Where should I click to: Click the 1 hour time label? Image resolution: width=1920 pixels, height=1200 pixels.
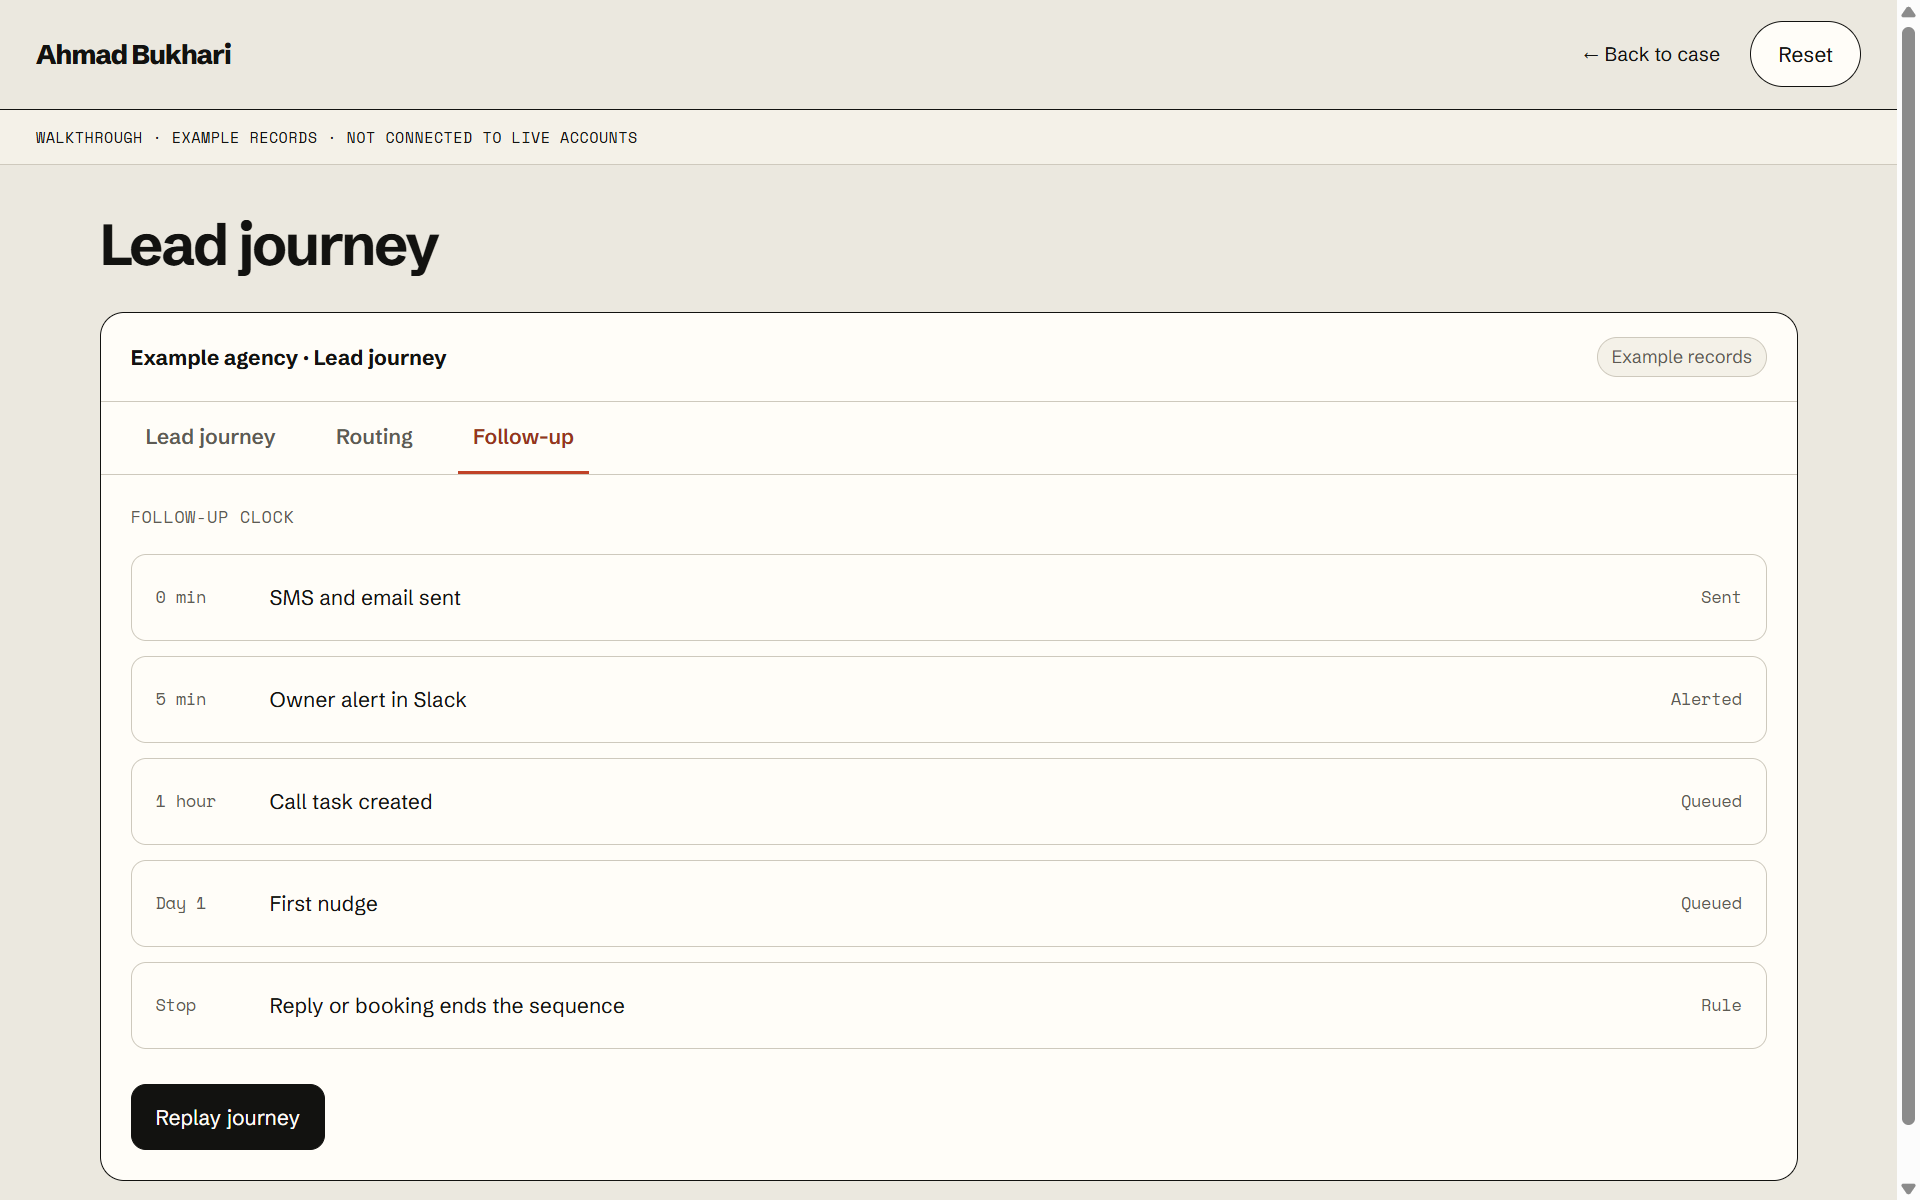186,801
